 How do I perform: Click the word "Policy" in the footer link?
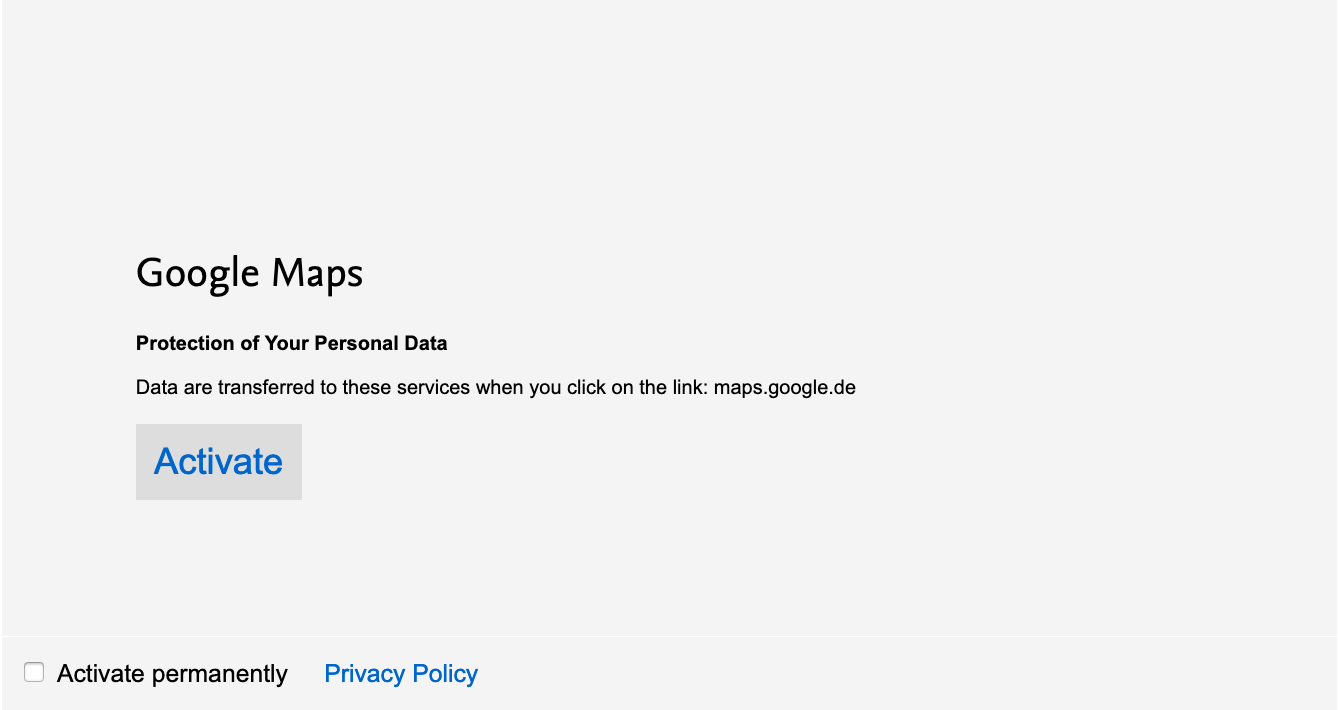445,674
